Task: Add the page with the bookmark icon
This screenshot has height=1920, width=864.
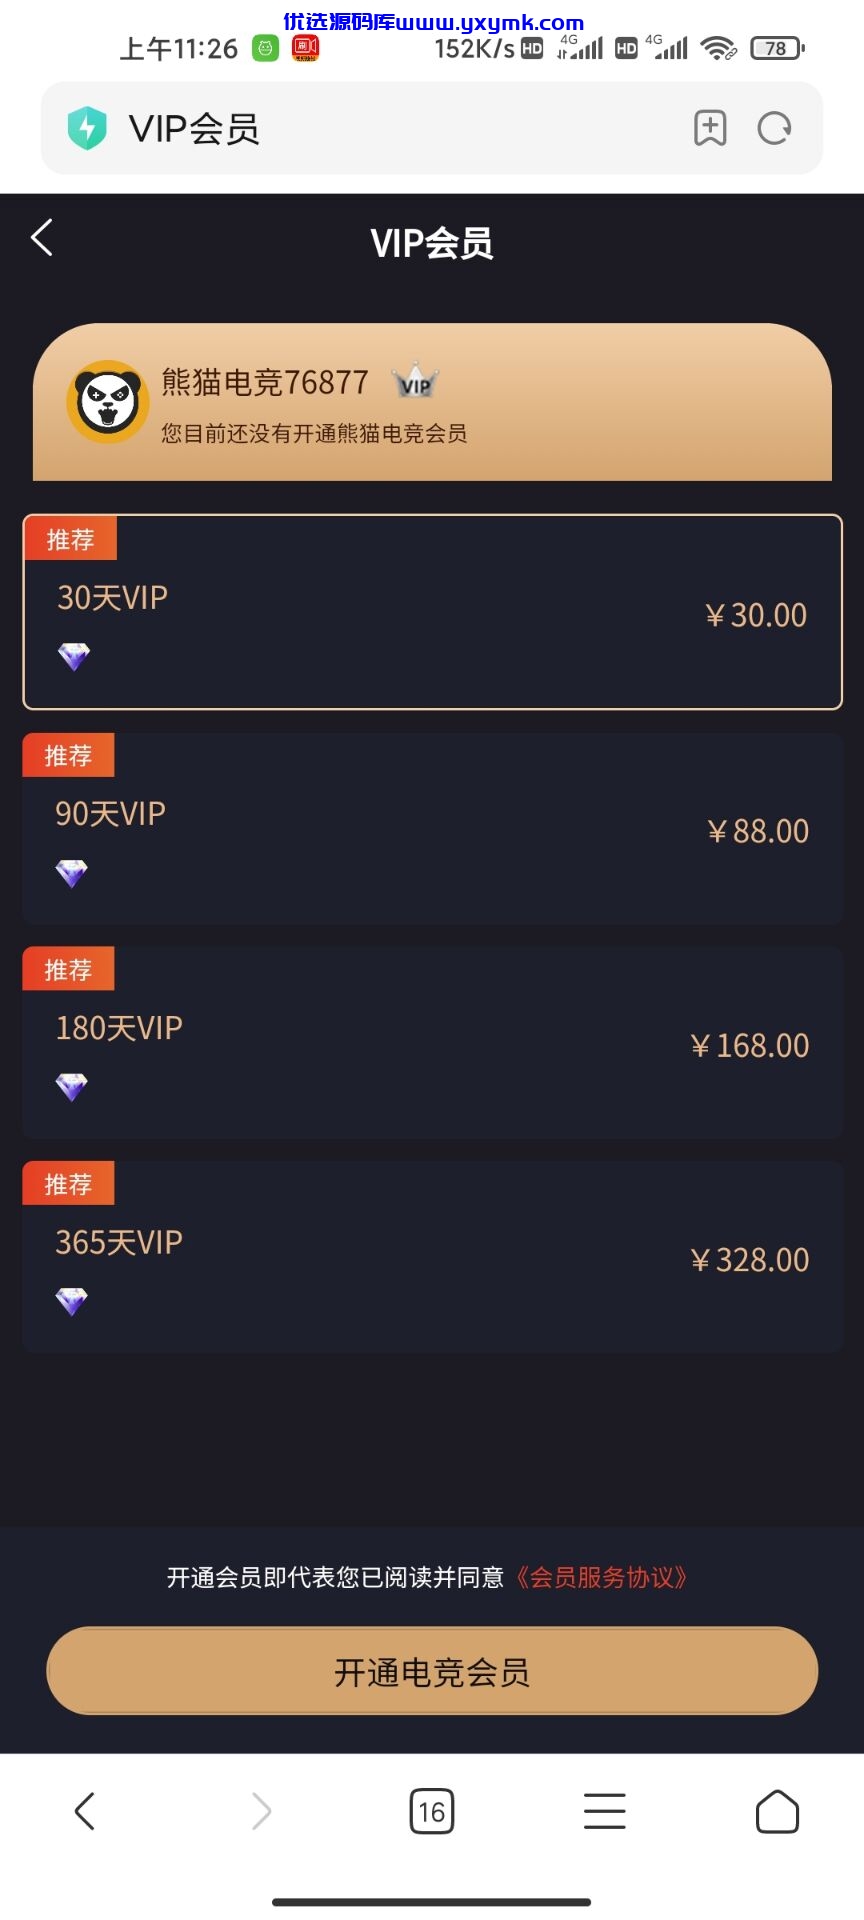Action: click(x=710, y=128)
